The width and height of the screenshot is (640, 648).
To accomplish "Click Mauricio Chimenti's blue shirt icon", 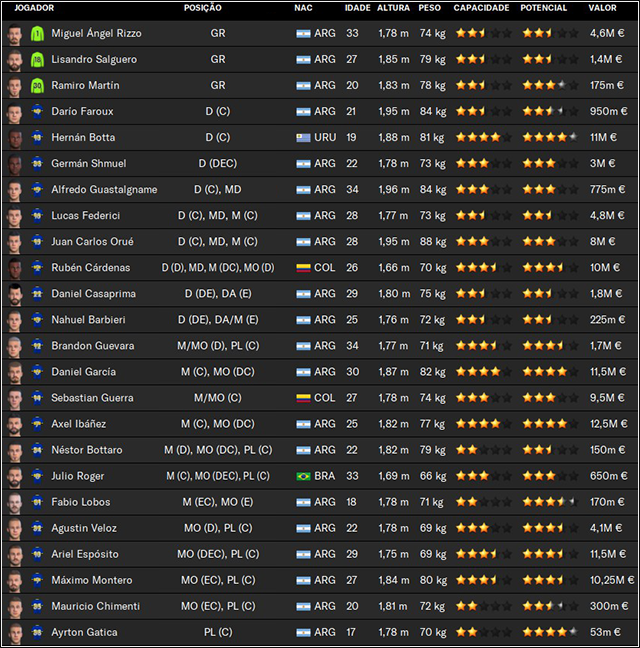I will point(37,606).
